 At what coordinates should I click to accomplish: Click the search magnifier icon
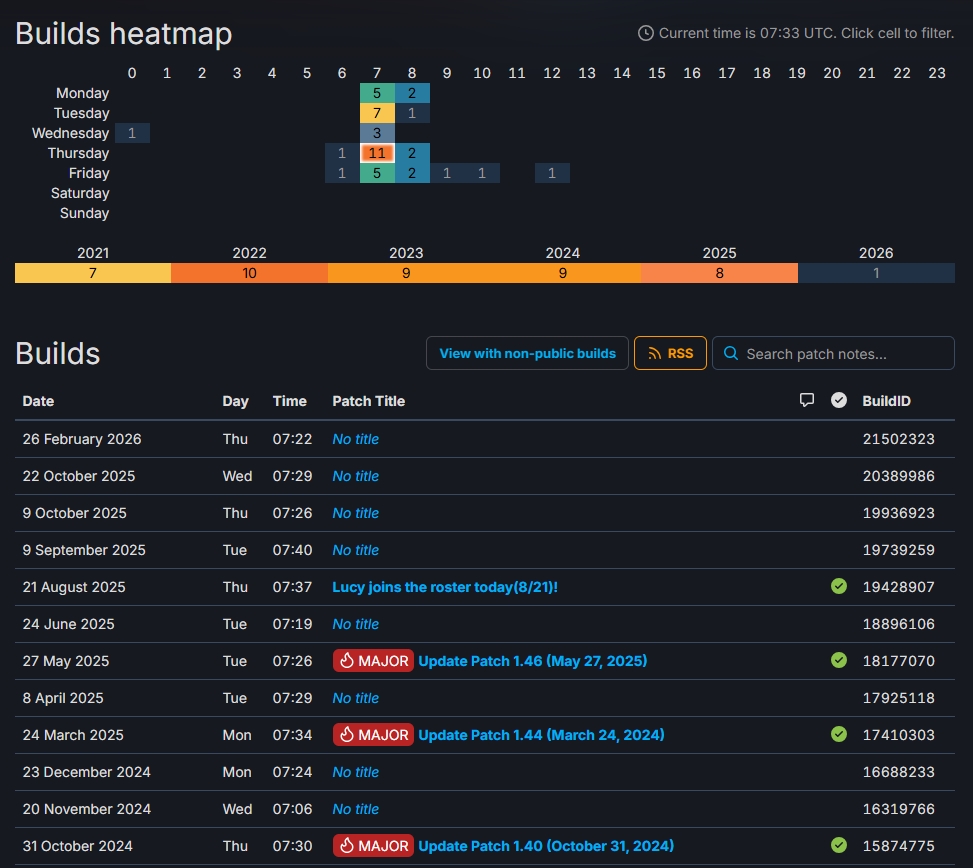pyautogui.click(x=731, y=354)
